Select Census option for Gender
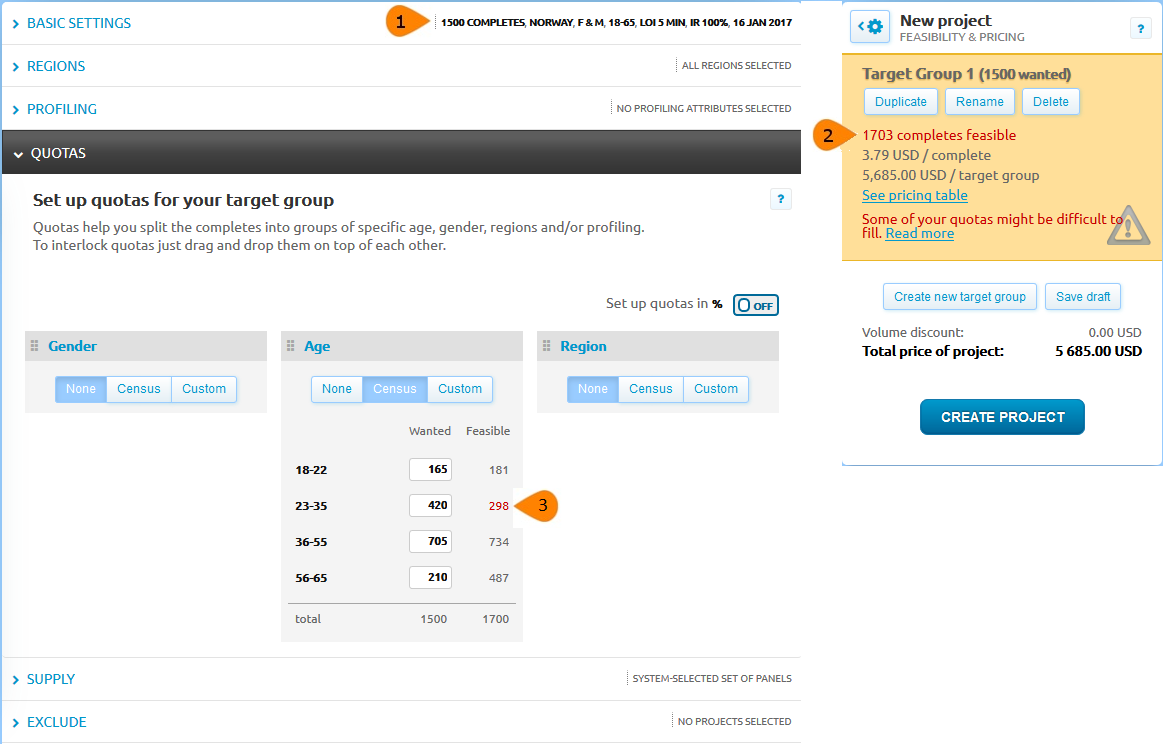Screen dimensions: 1163x744 pos(138,389)
